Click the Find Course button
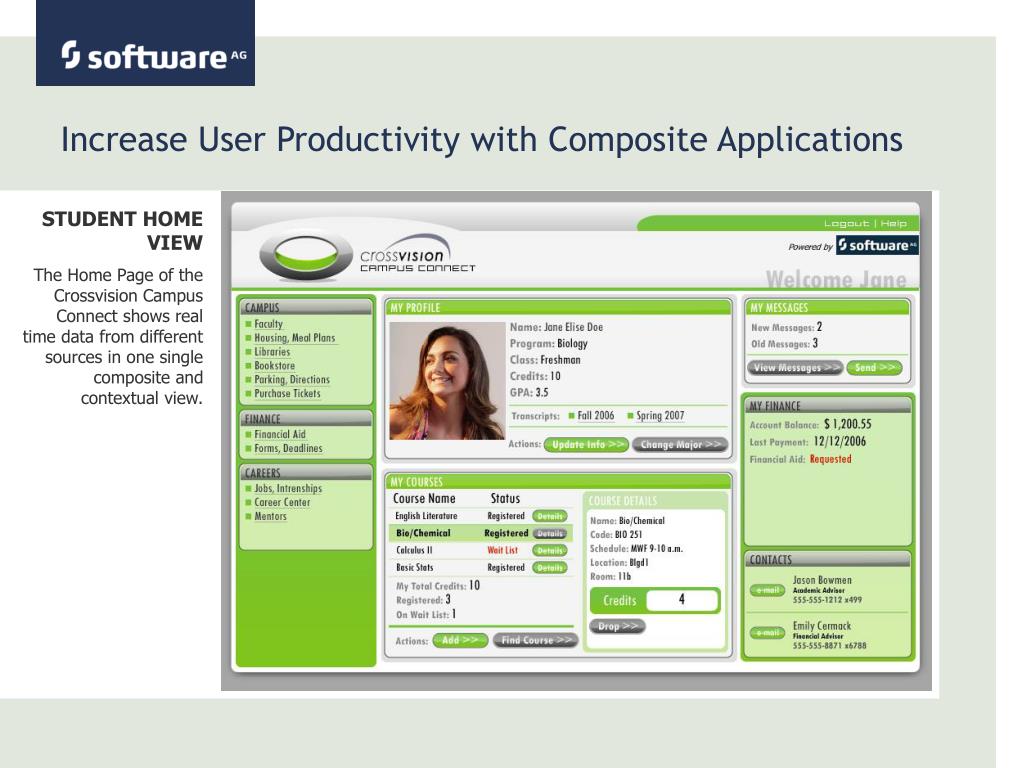 536,640
